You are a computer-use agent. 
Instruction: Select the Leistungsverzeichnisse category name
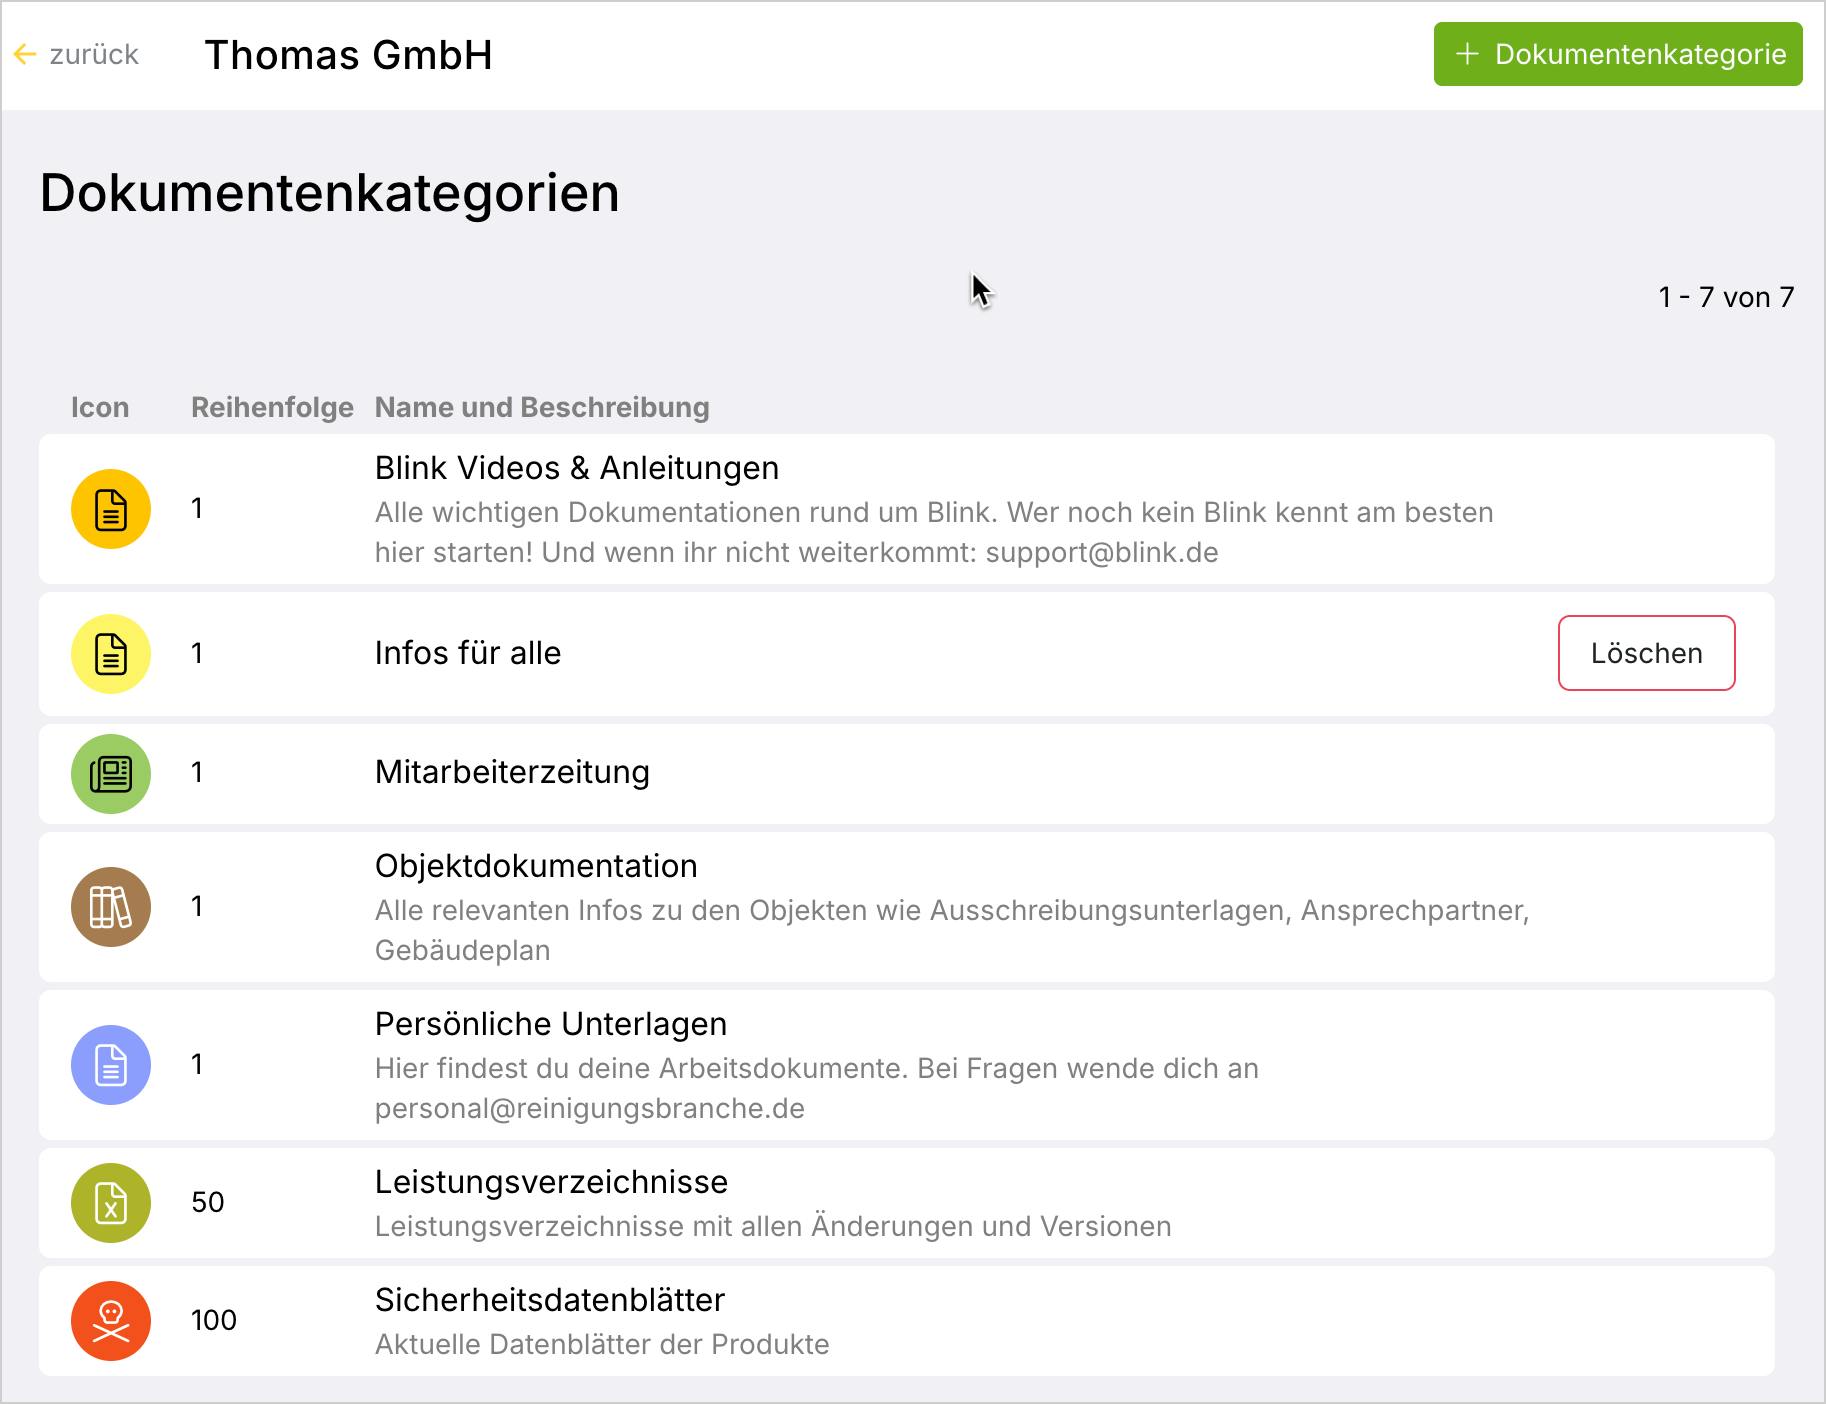click(x=551, y=1182)
